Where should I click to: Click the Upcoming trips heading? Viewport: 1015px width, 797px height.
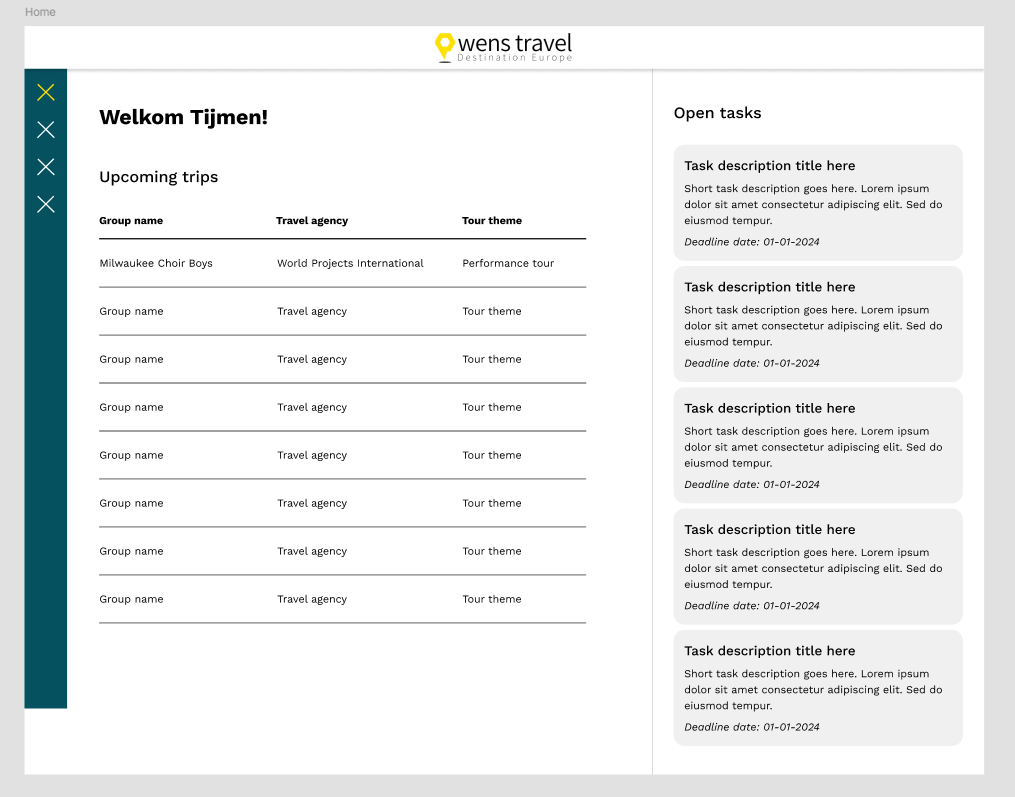[159, 177]
